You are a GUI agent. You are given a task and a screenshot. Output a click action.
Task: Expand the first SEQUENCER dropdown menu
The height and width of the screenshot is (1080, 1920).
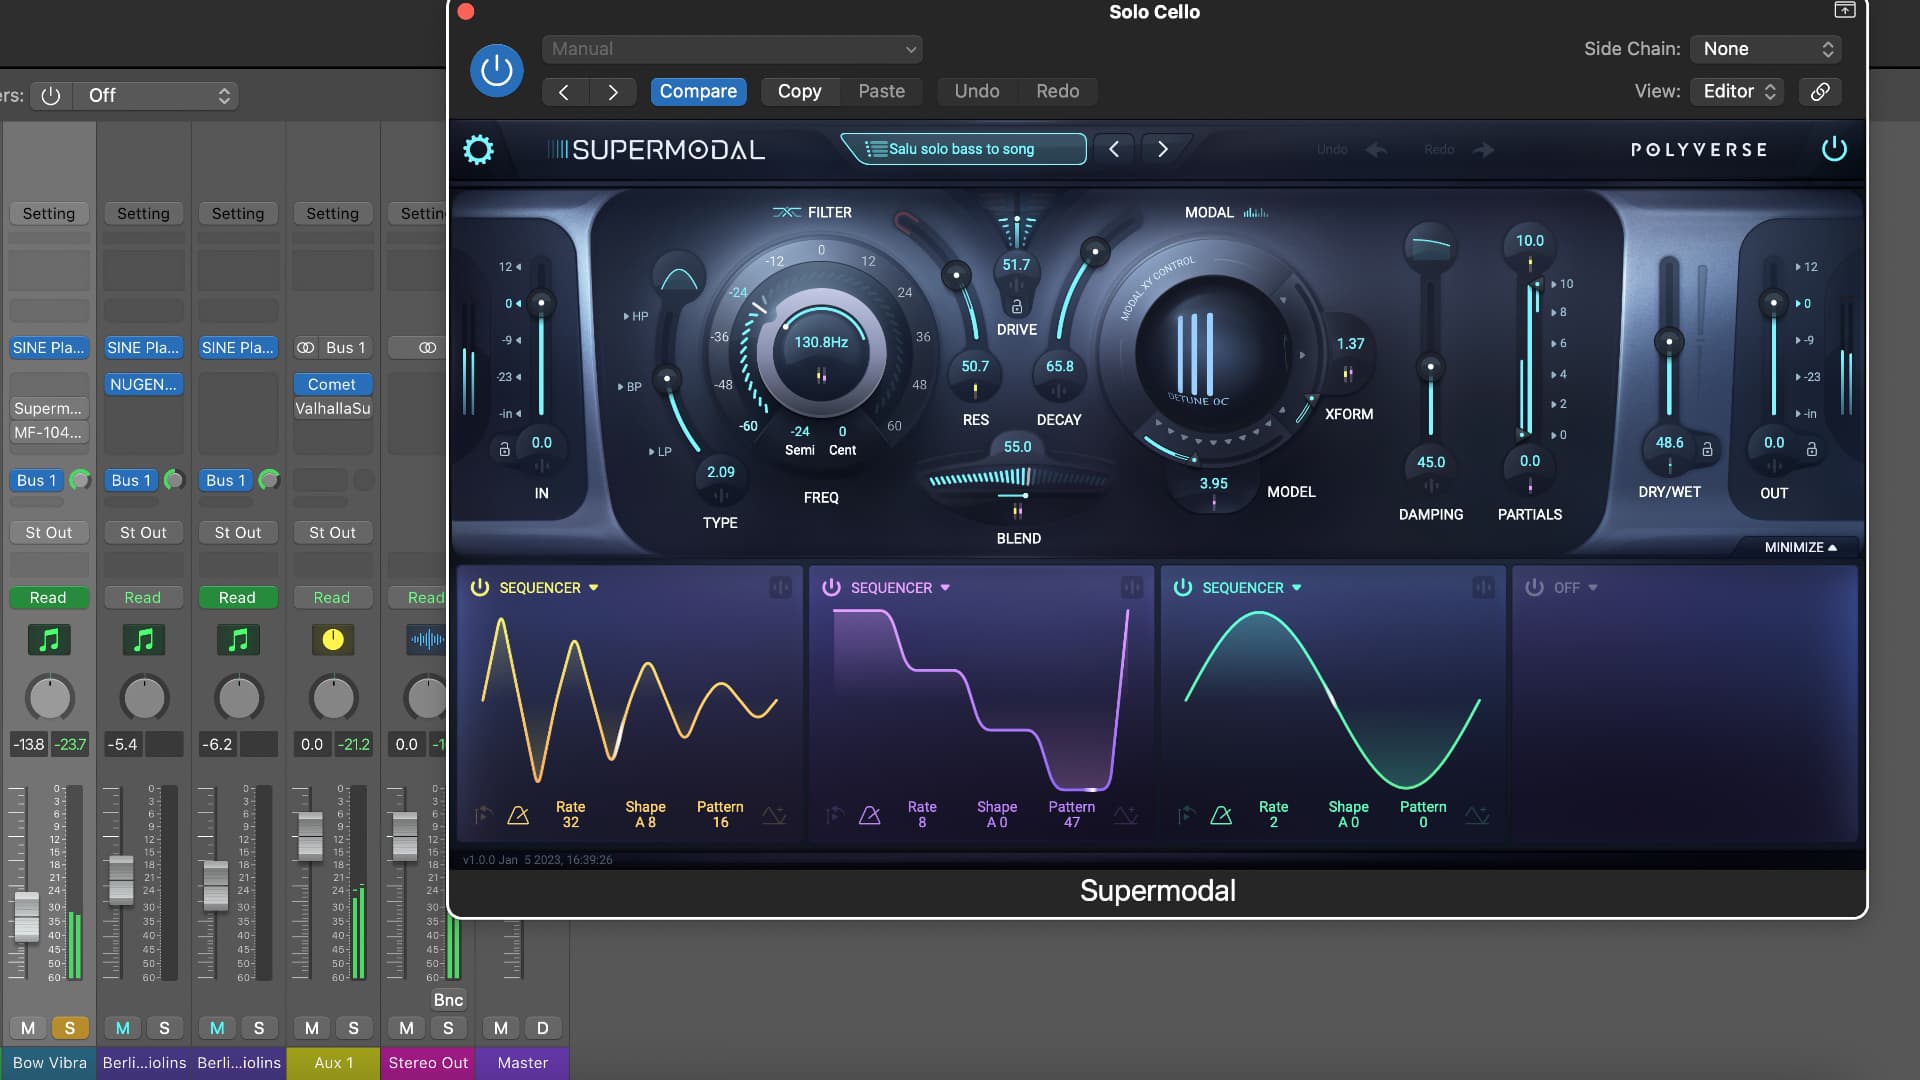pos(592,587)
